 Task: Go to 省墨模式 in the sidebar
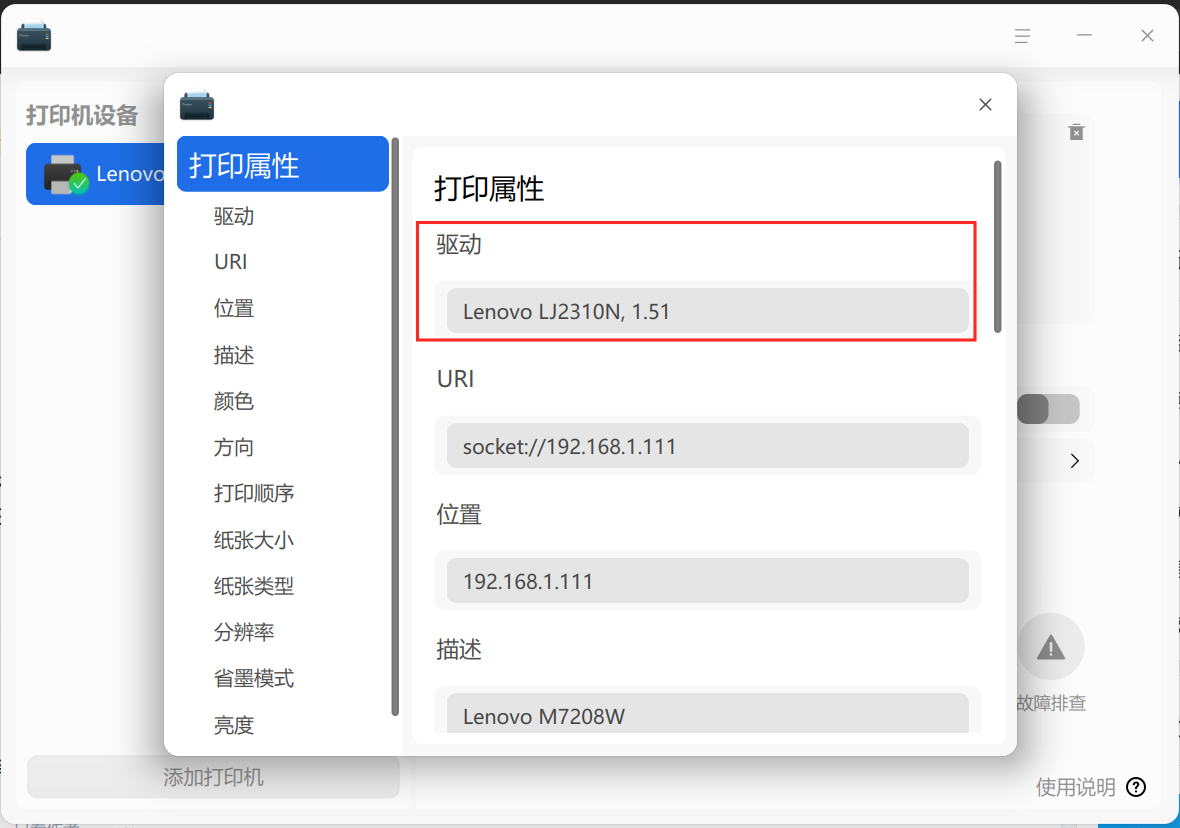coord(254,679)
